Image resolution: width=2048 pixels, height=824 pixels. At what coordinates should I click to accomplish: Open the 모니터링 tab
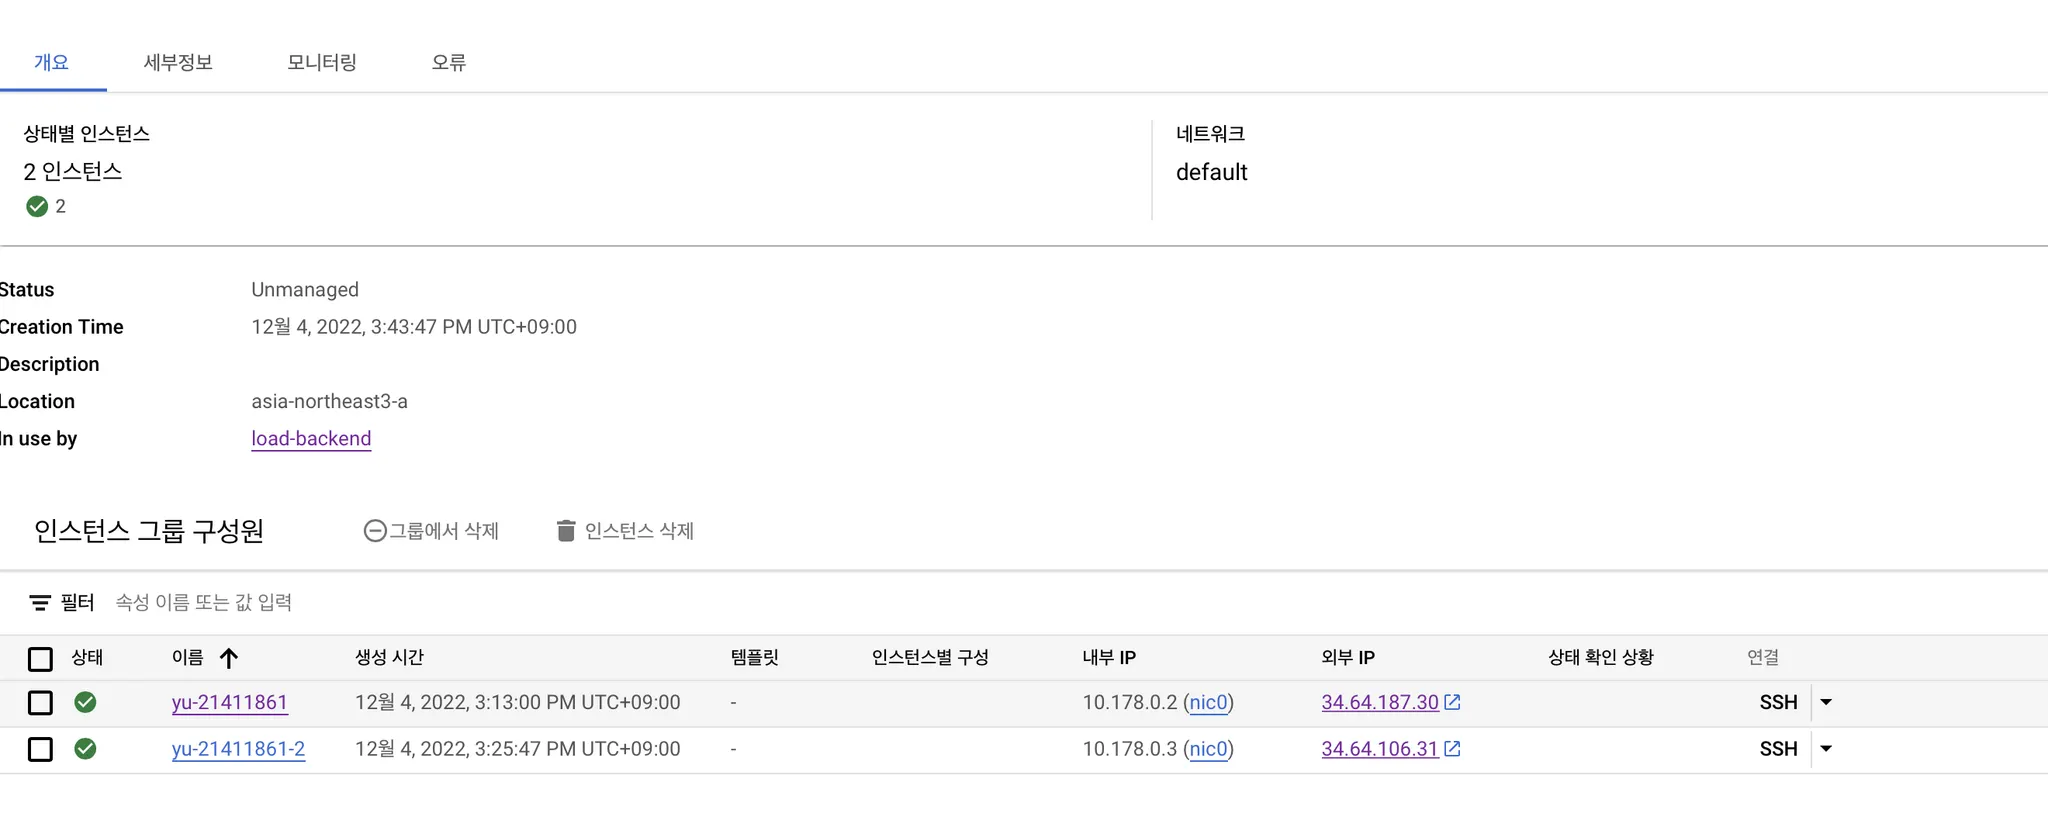pos(322,62)
